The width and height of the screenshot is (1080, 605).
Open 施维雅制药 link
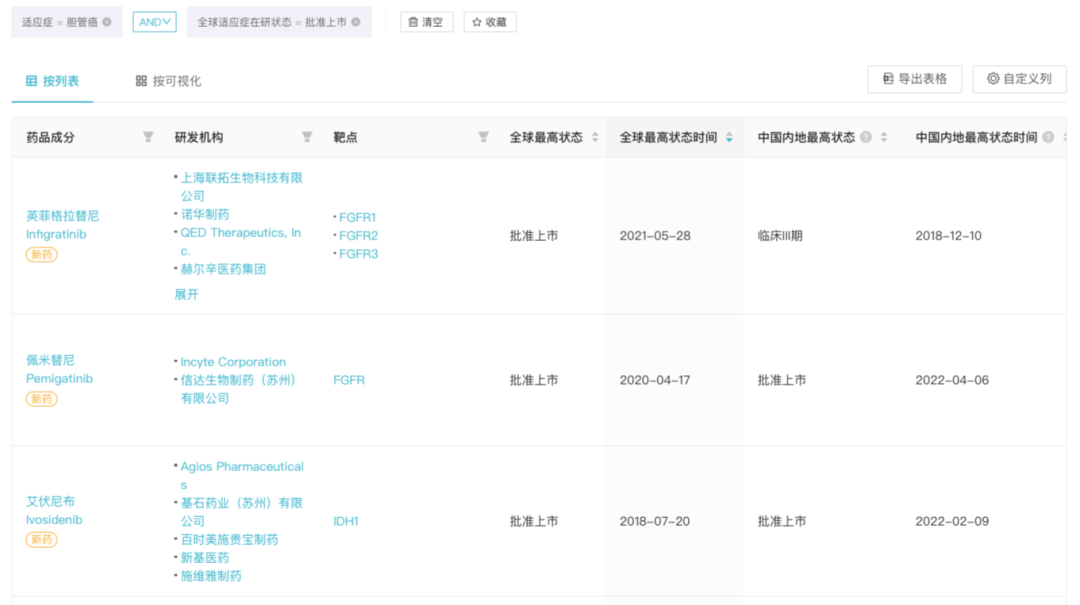[211, 576]
